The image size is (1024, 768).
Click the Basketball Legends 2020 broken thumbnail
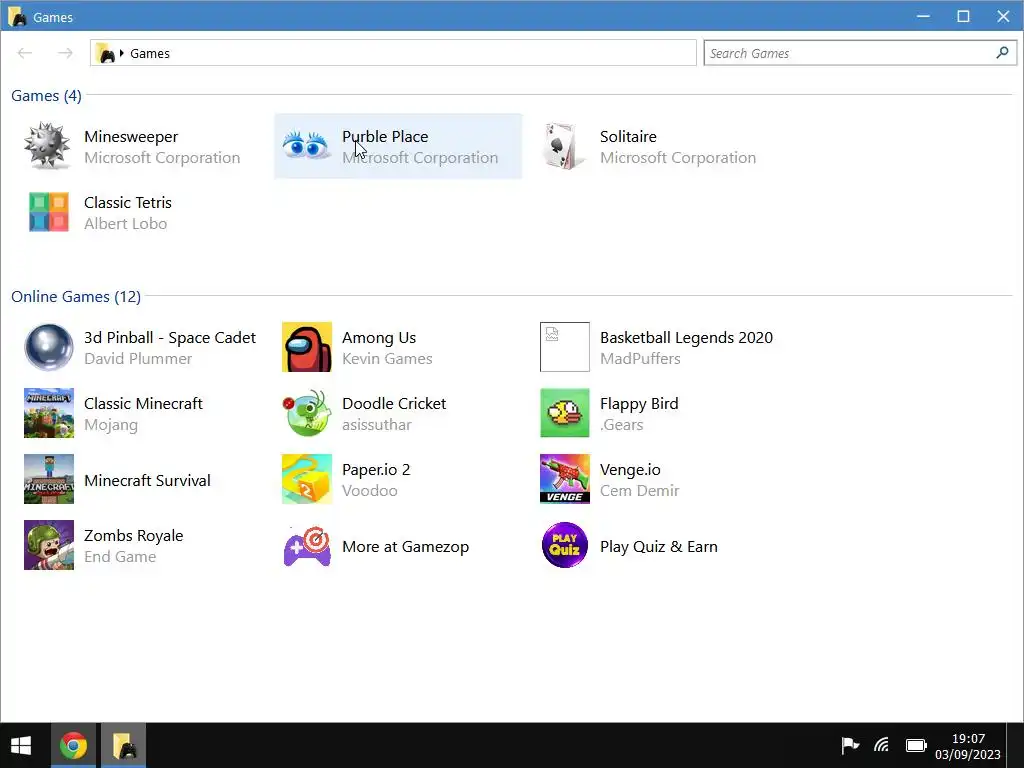pos(565,347)
